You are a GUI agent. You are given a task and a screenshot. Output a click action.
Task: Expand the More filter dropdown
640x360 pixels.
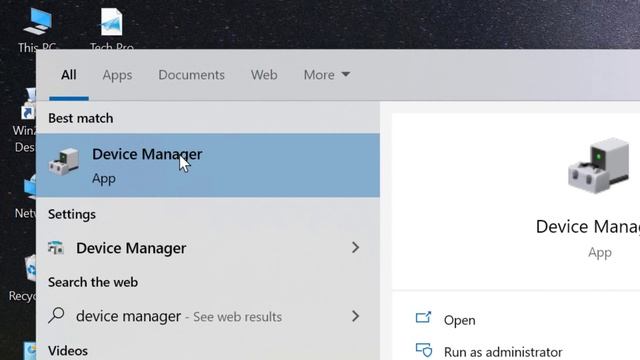point(327,75)
